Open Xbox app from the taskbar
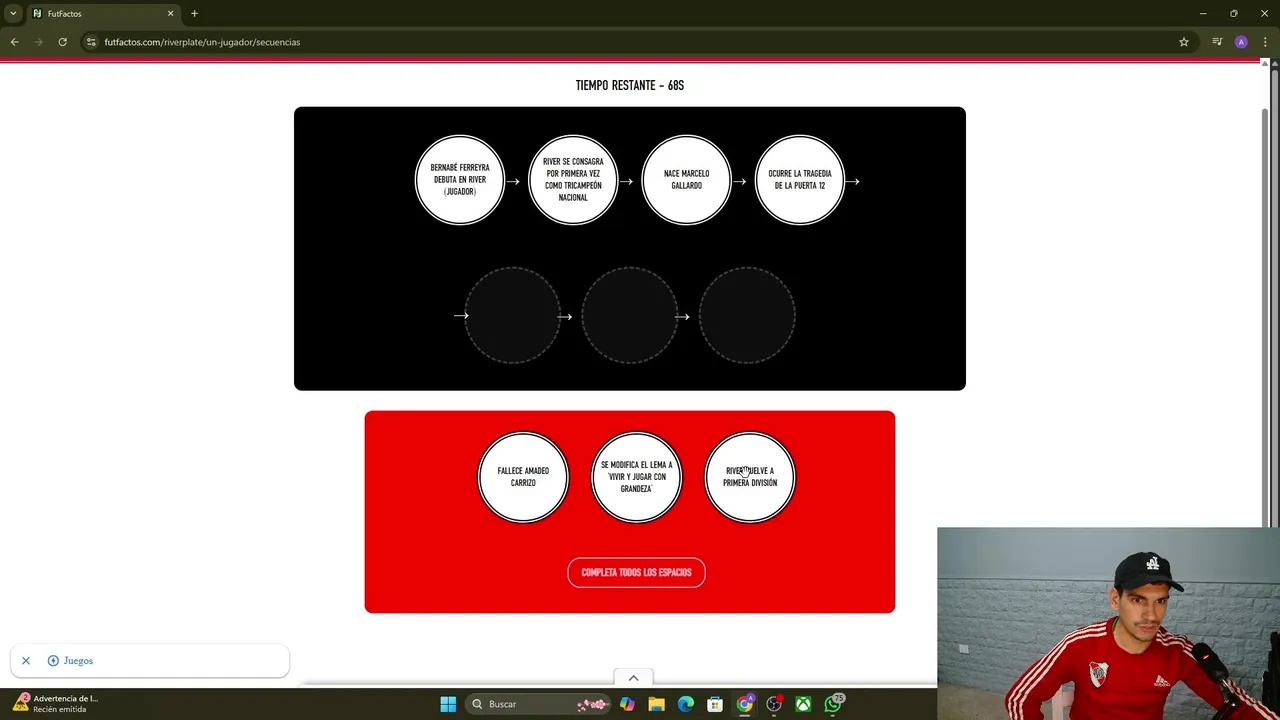This screenshot has width=1280, height=720. pyautogui.click(x=803, y=704)
